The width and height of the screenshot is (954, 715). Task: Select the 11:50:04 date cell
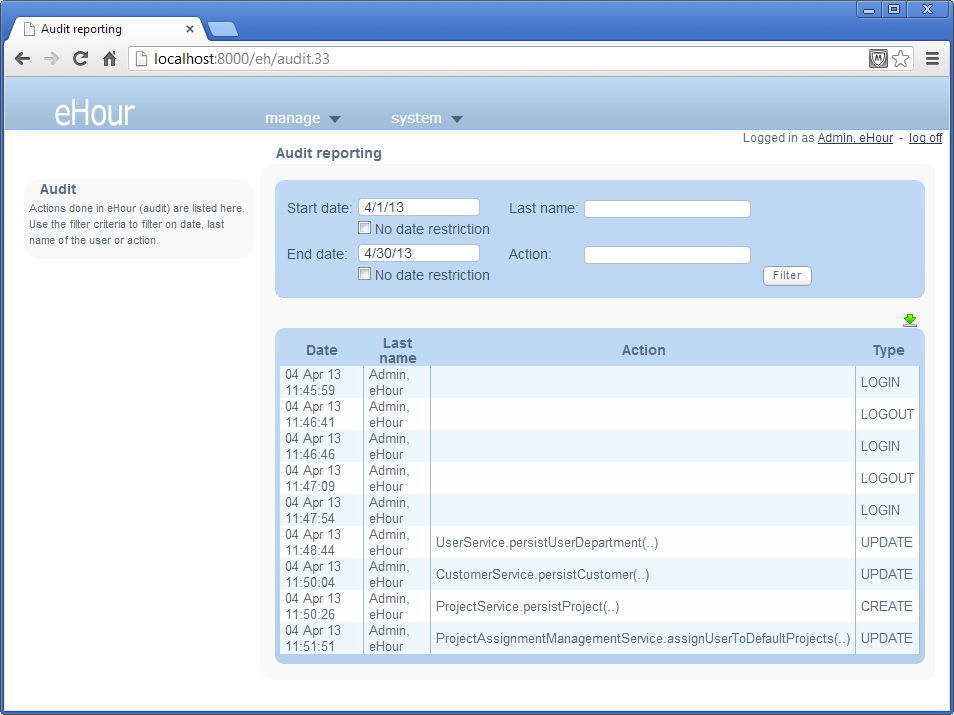coord(322,574)
